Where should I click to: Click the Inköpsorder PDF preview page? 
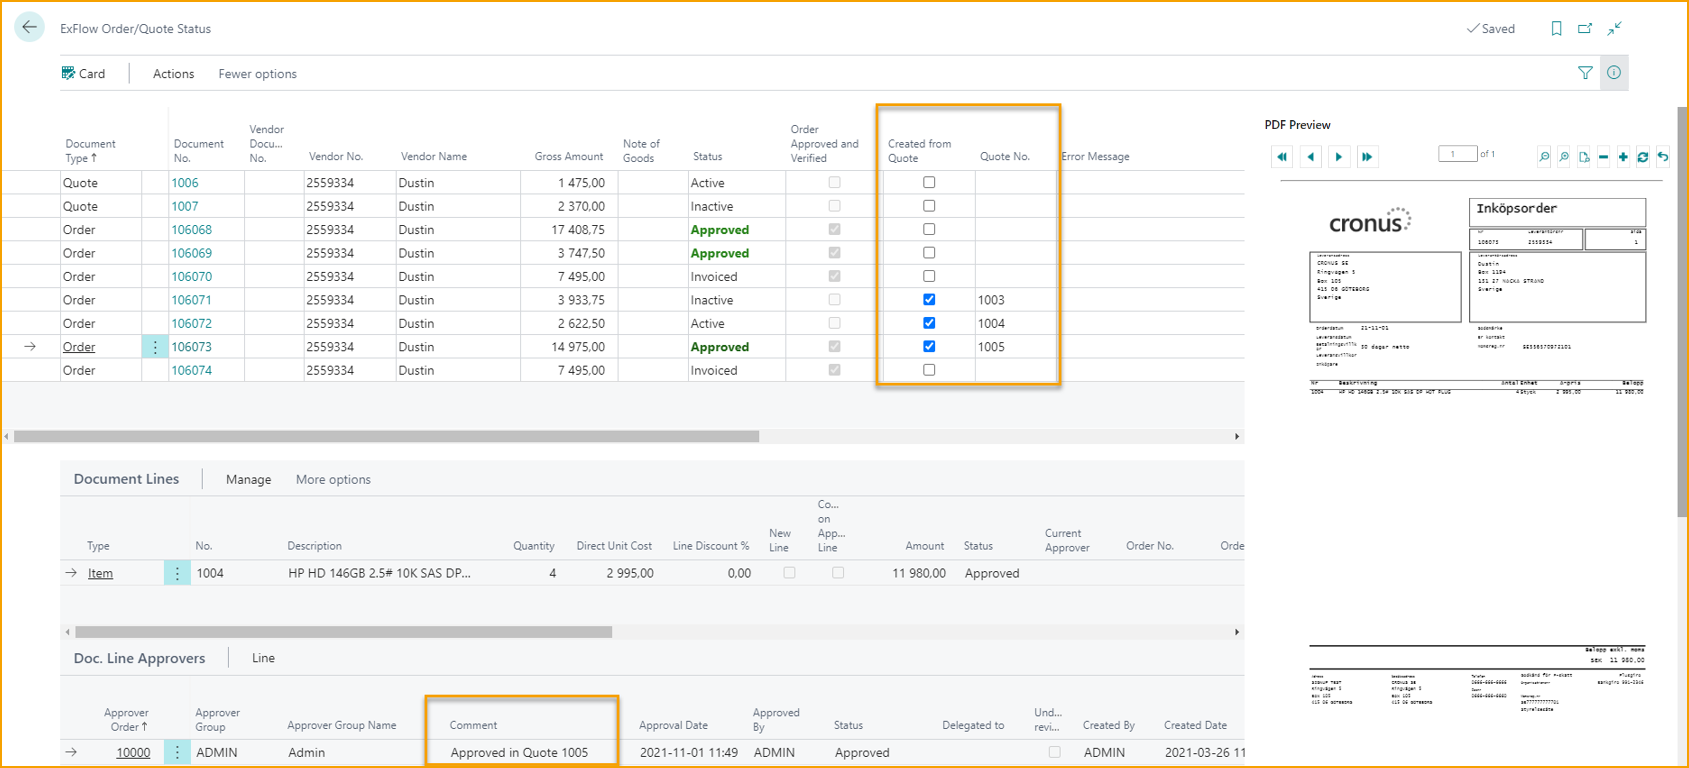pyautogui.click(x=1477, y=450)
